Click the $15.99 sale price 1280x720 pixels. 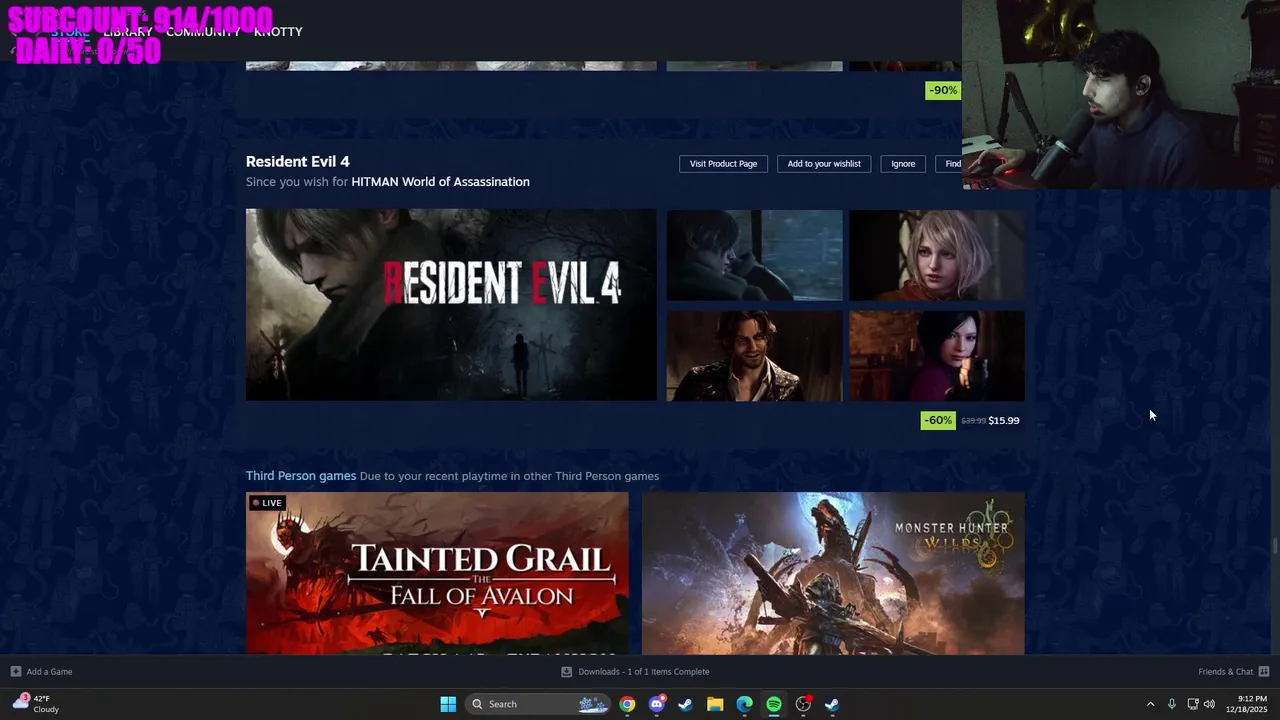(x=1004, y=421)
